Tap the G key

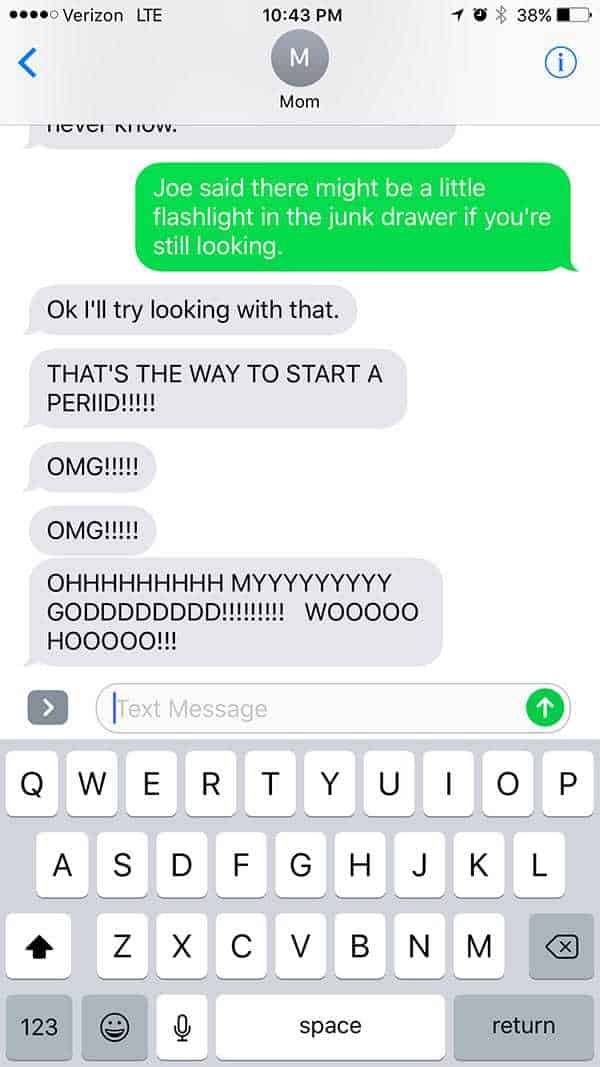pos(300,865)
